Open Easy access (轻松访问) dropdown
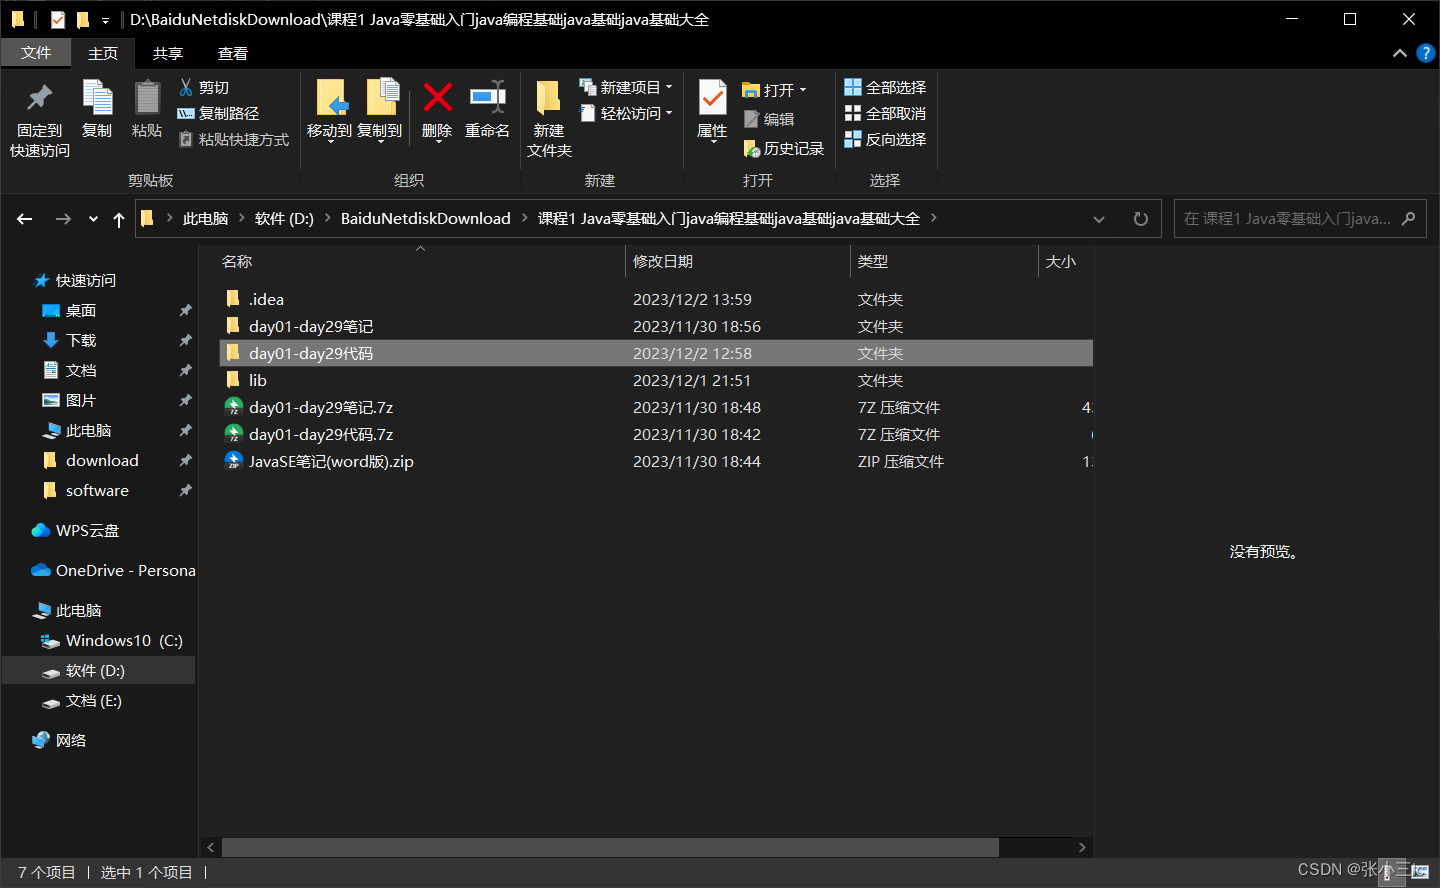Viewport: 1440px width, 888px height. [626, 114]
